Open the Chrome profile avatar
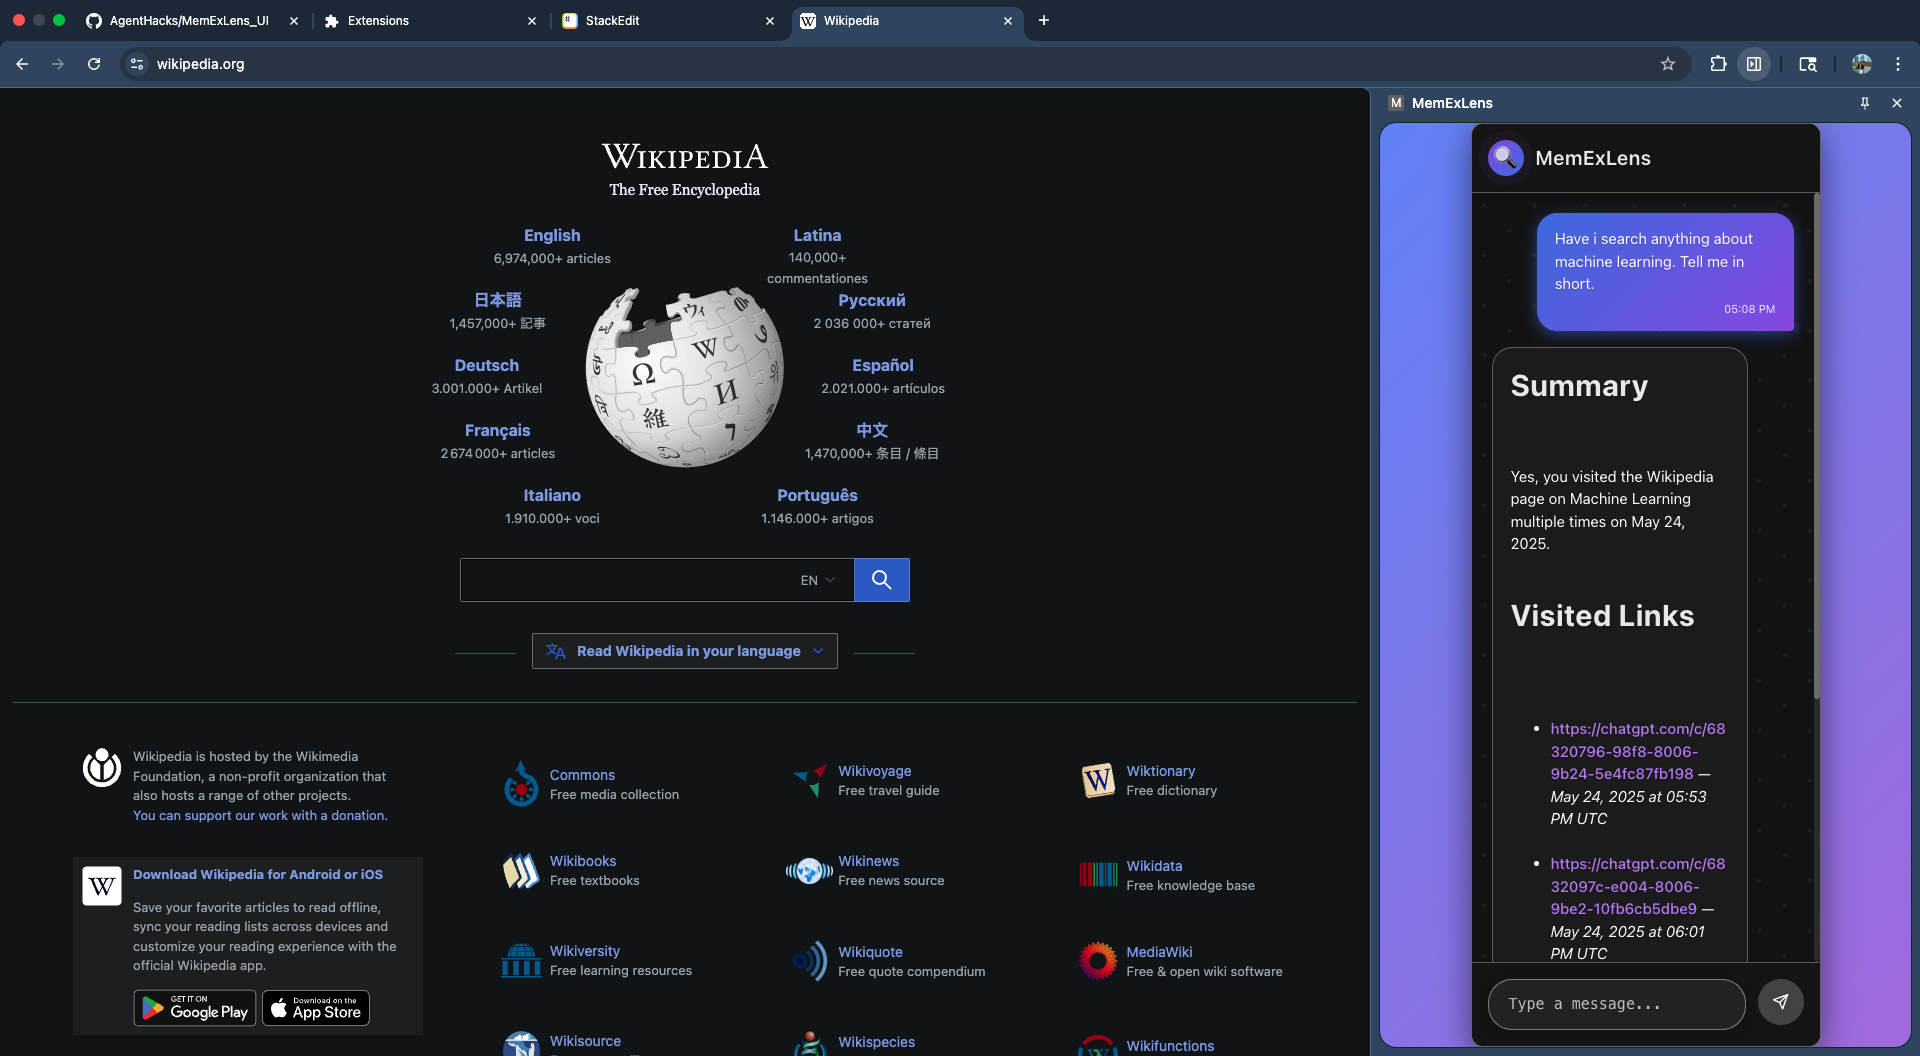The image size is (1920, 1056). [1862, 64]
